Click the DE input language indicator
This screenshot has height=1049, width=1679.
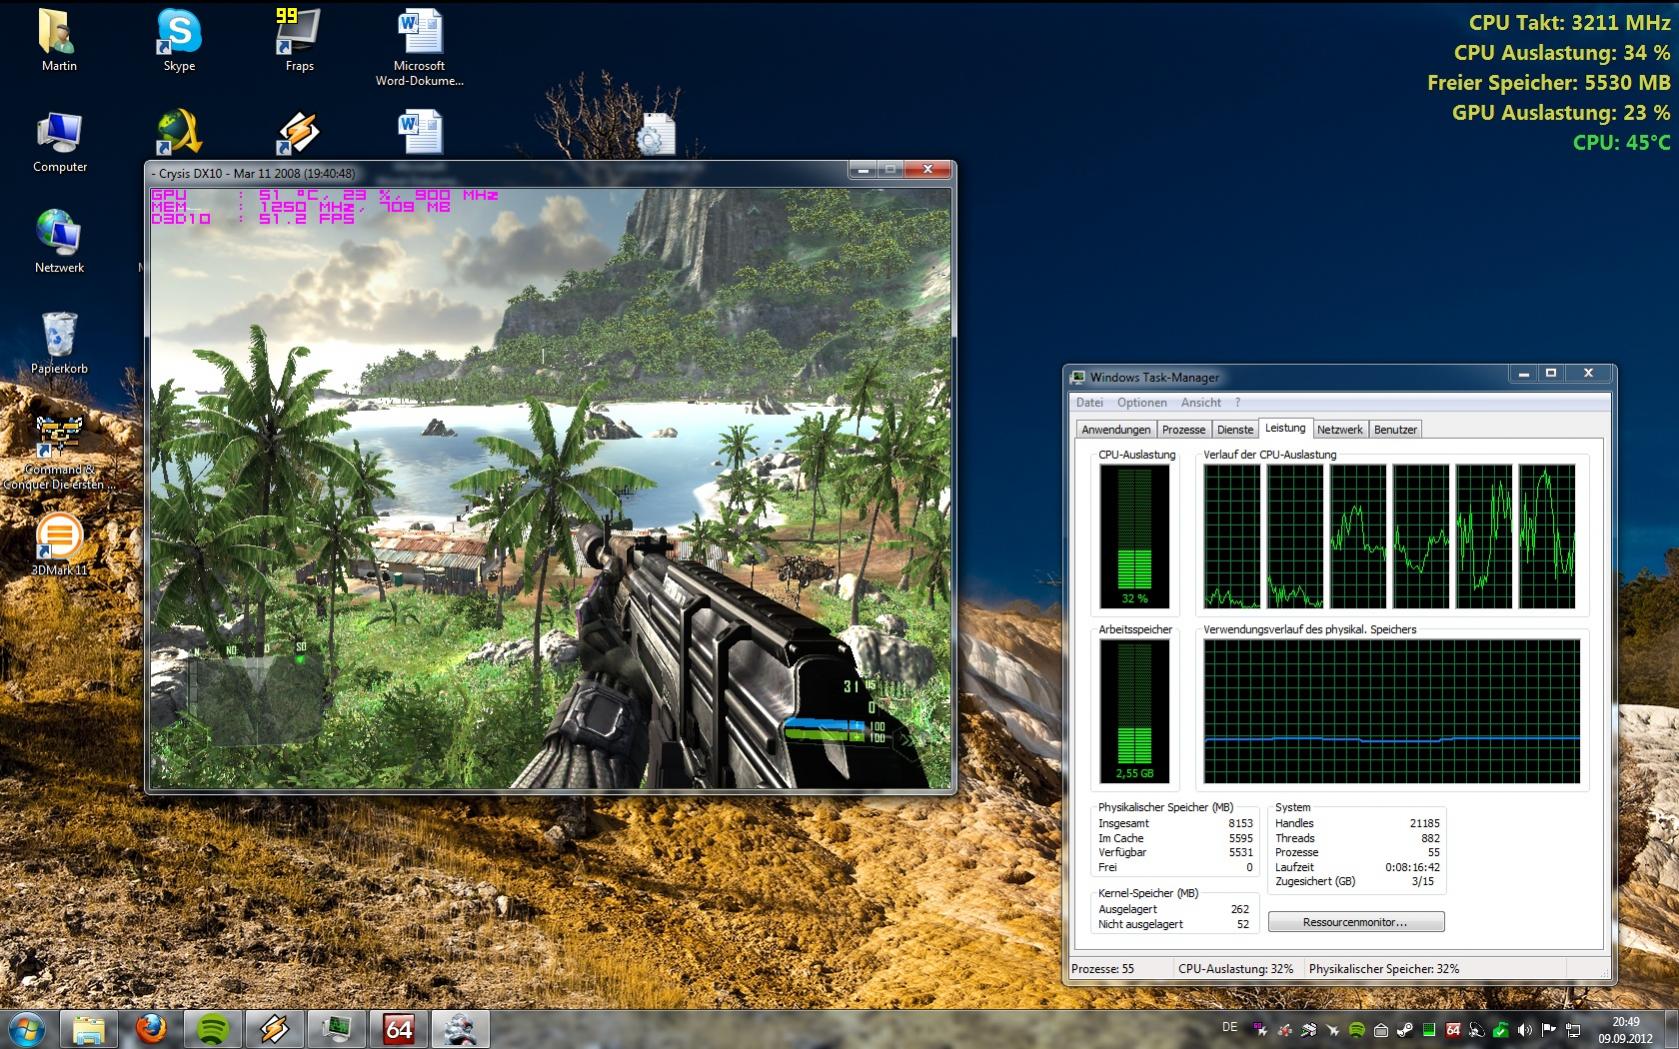point(1230,1027)
